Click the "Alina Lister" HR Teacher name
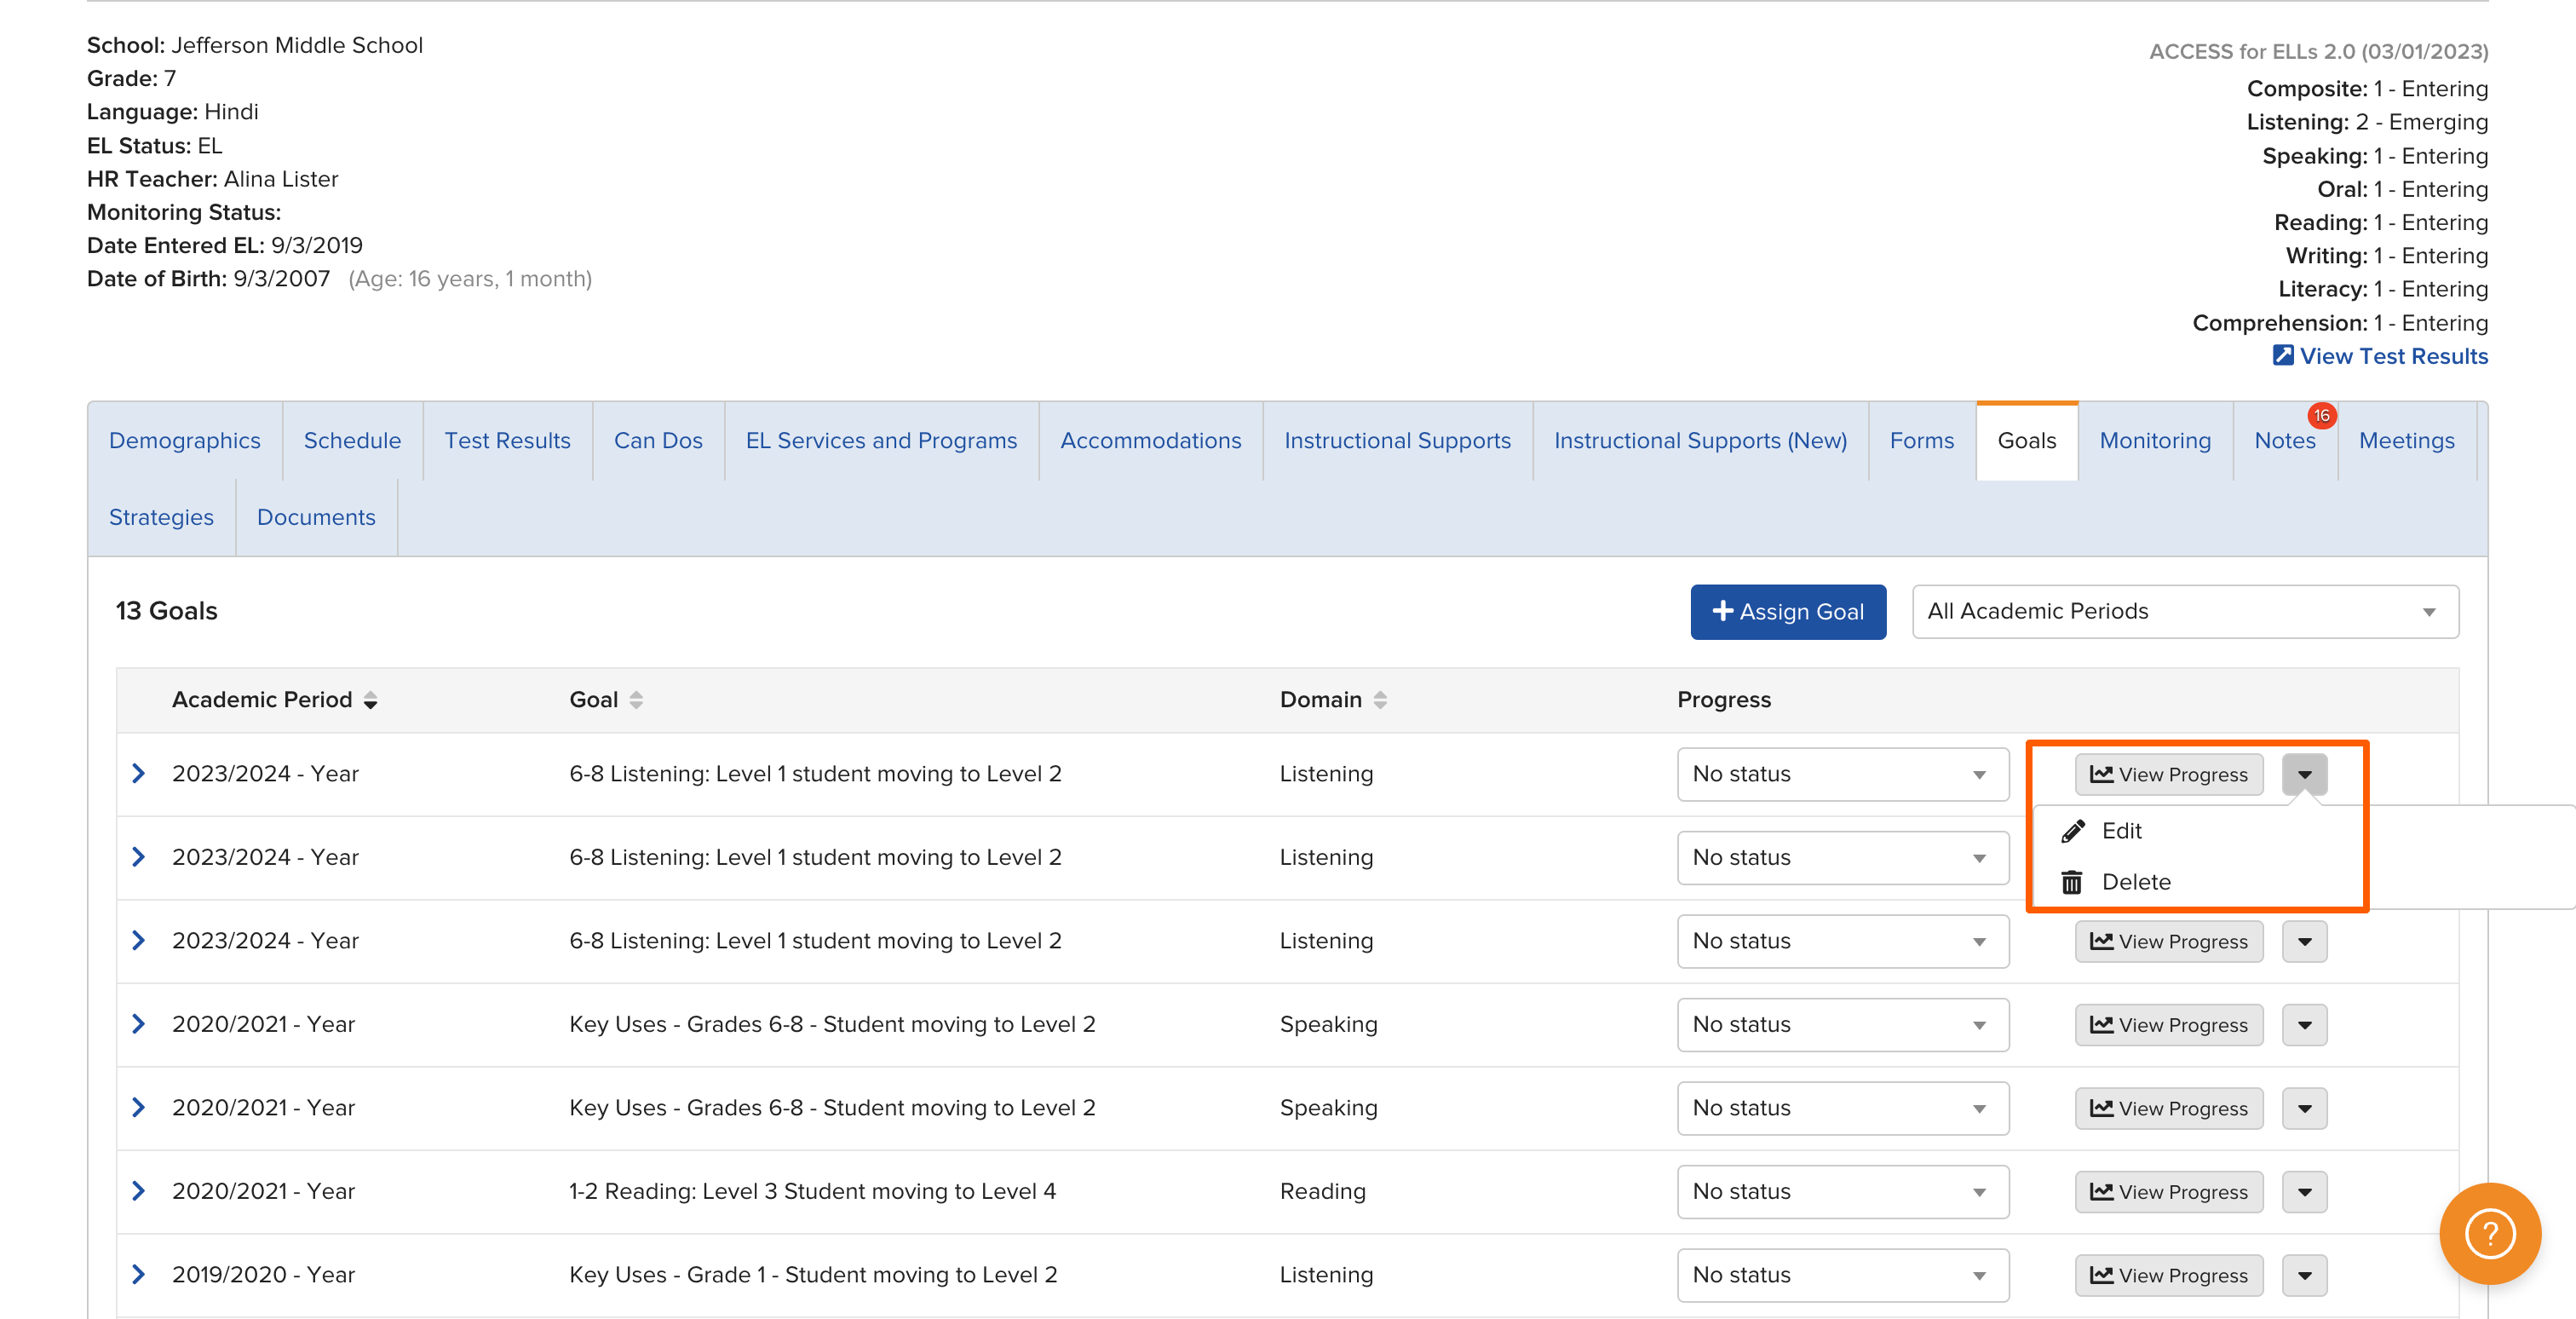This screenshot has height=1319, width=2576. 281,179
